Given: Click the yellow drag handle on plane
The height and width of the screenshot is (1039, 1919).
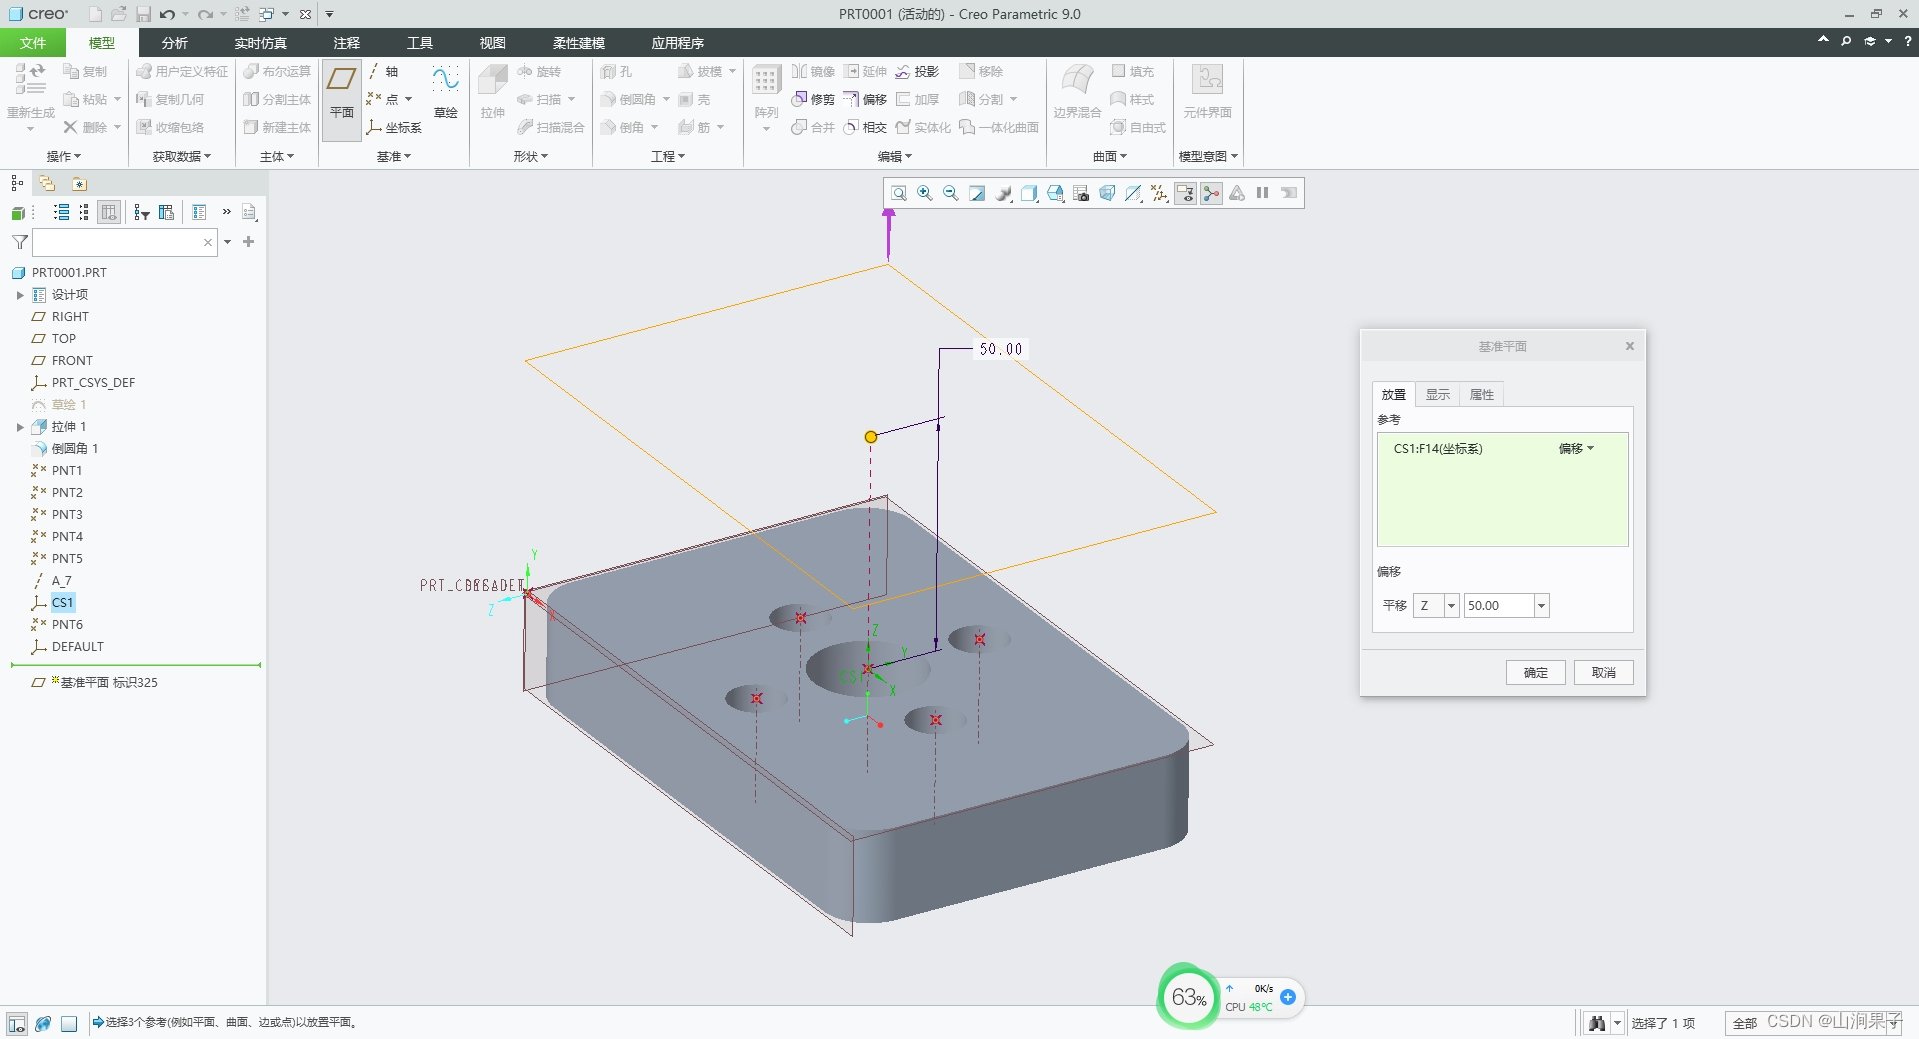Looking at the screenshot, I should 871,437.
